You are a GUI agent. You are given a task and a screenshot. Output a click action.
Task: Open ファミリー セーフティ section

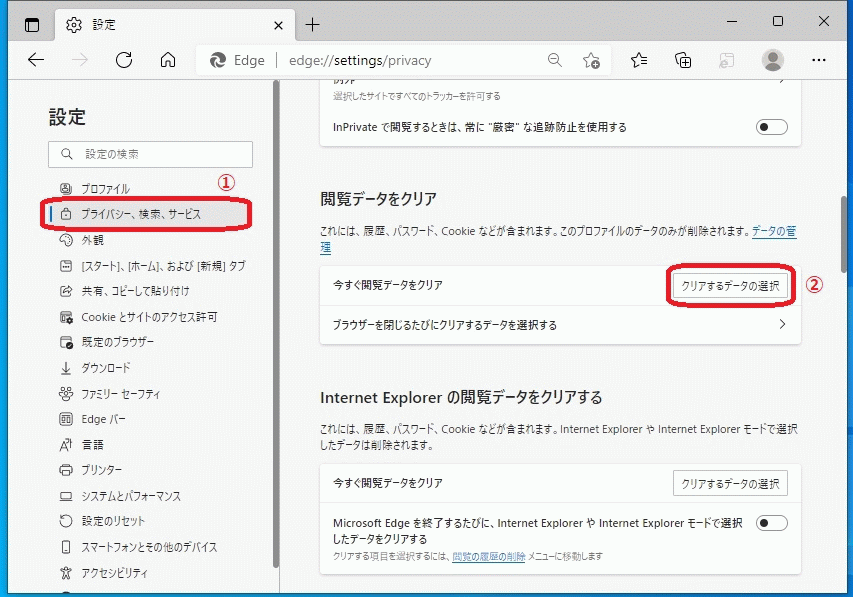121,394
